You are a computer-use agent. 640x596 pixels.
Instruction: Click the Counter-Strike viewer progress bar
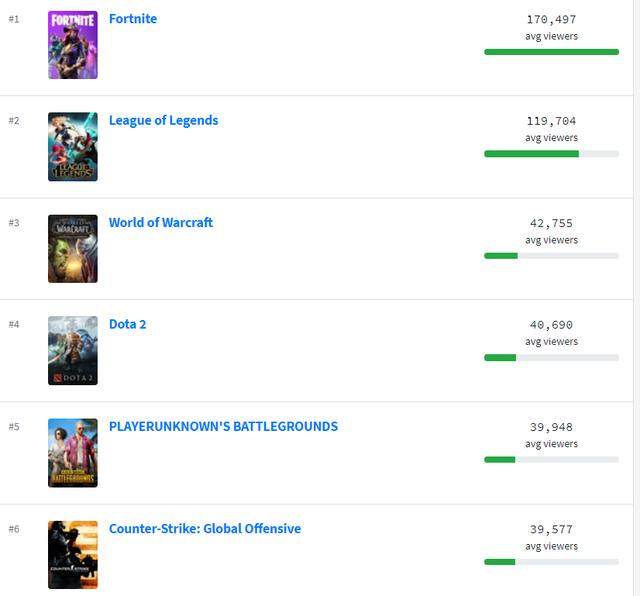coord(551,562)
